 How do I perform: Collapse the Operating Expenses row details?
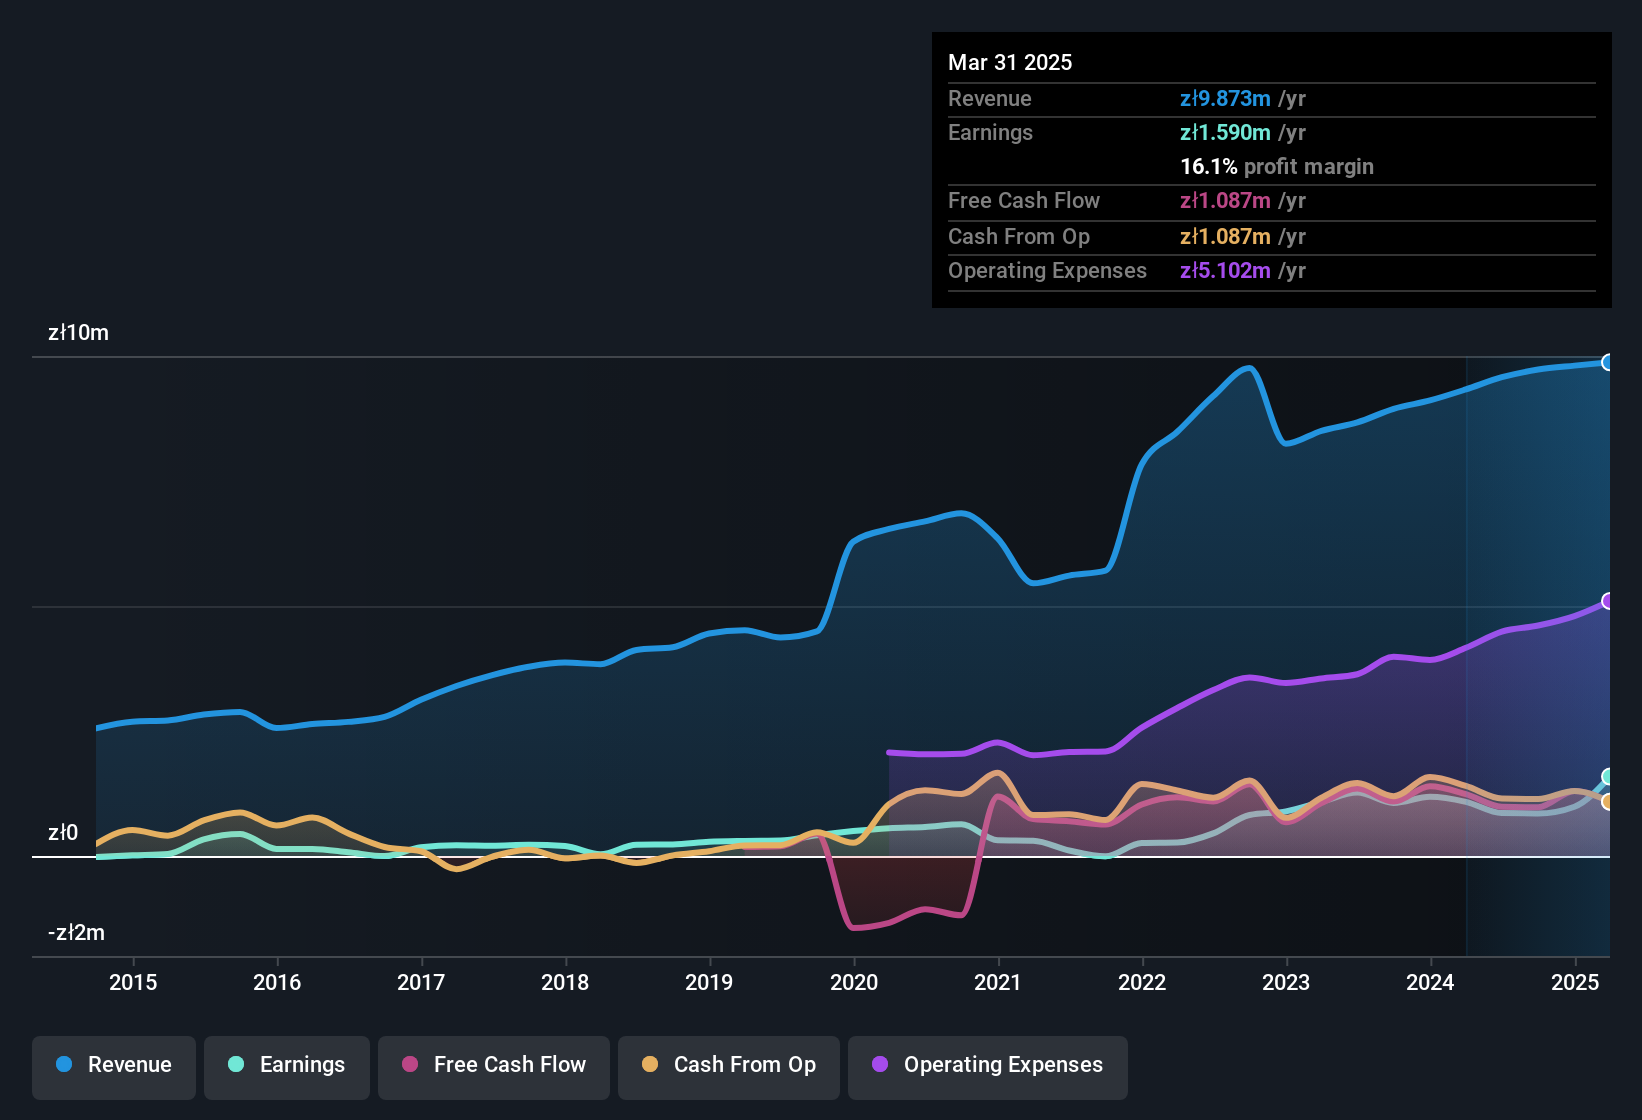[x=1047, y=271]
